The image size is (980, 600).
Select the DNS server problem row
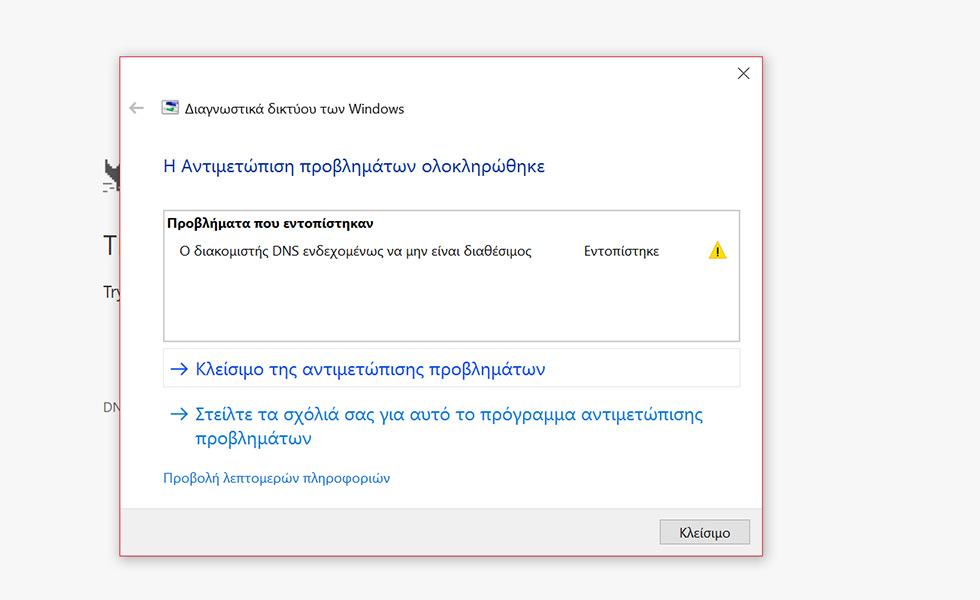(x=451, y=251)
